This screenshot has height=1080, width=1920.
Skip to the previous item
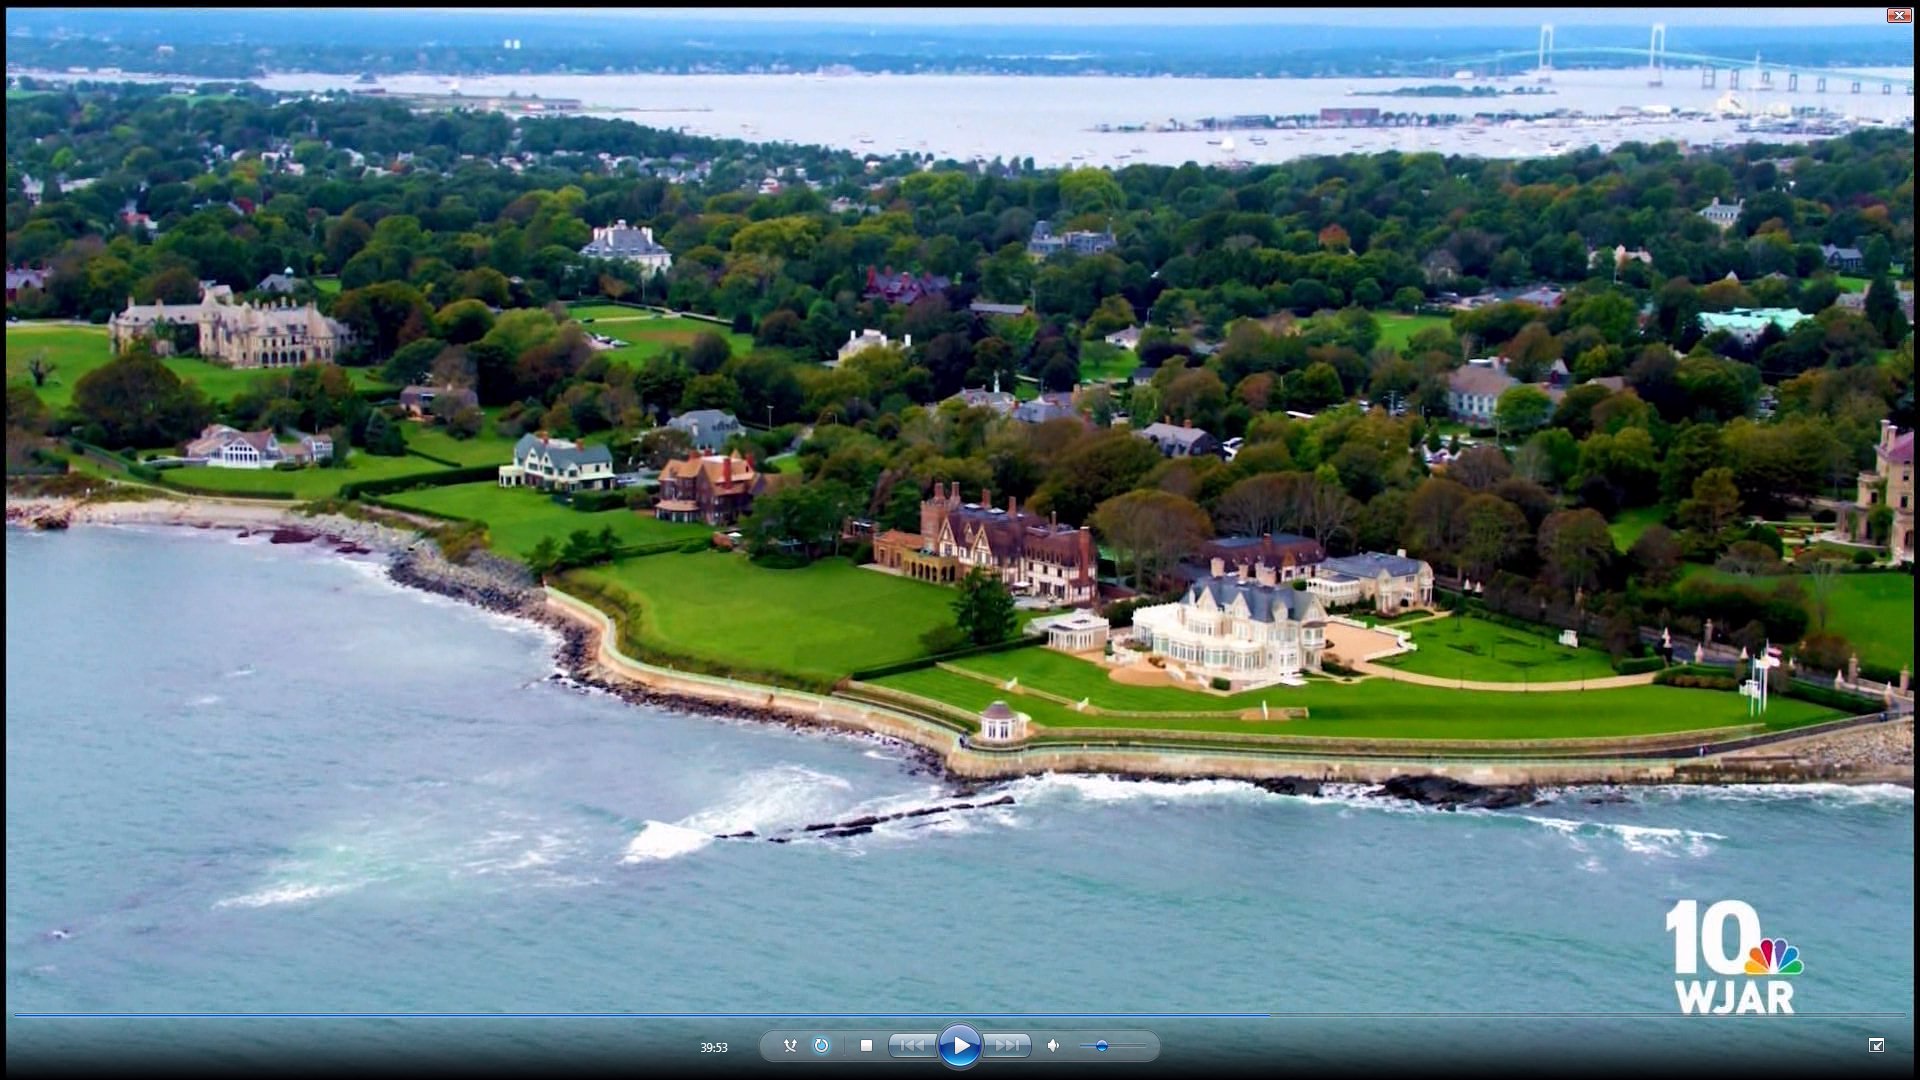(x=911, y=1046)
